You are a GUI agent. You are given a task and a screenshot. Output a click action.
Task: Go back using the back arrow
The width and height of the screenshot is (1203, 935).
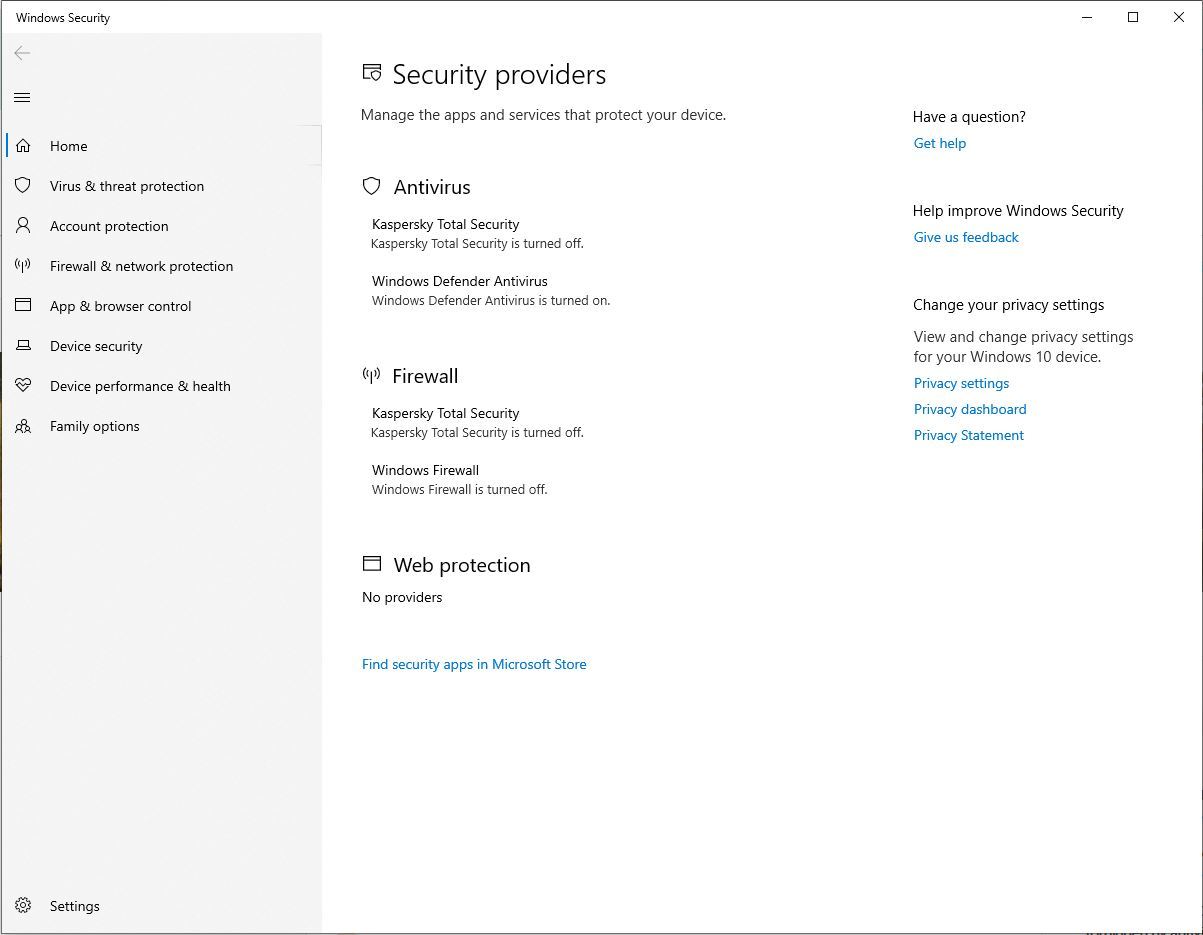coord(22,53)
